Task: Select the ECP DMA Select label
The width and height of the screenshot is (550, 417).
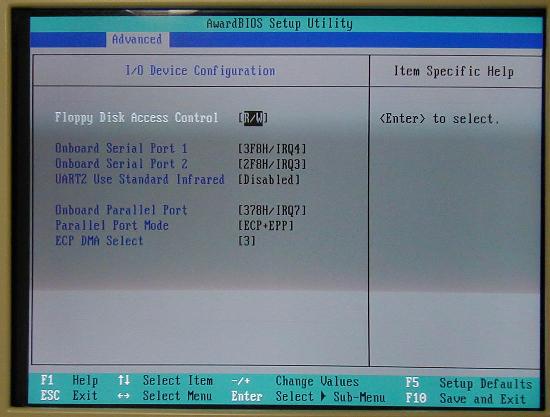Action: [99, 241]
